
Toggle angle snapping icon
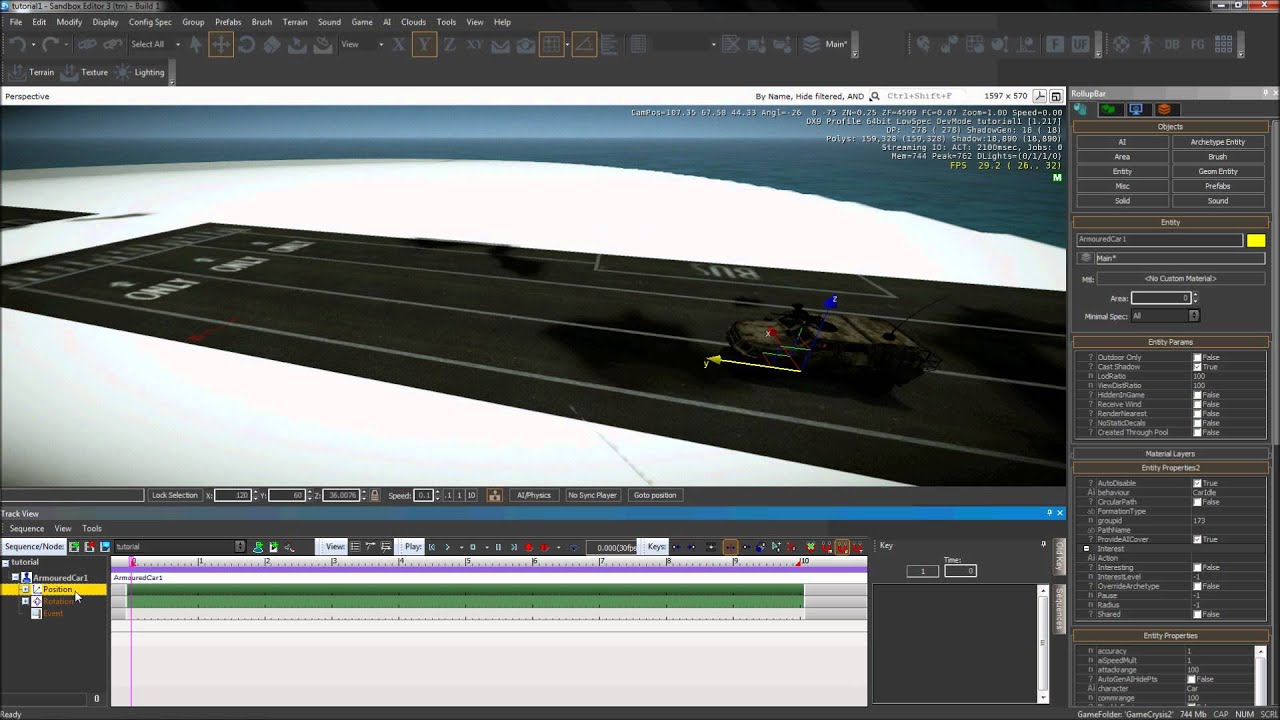click(585, 44)
